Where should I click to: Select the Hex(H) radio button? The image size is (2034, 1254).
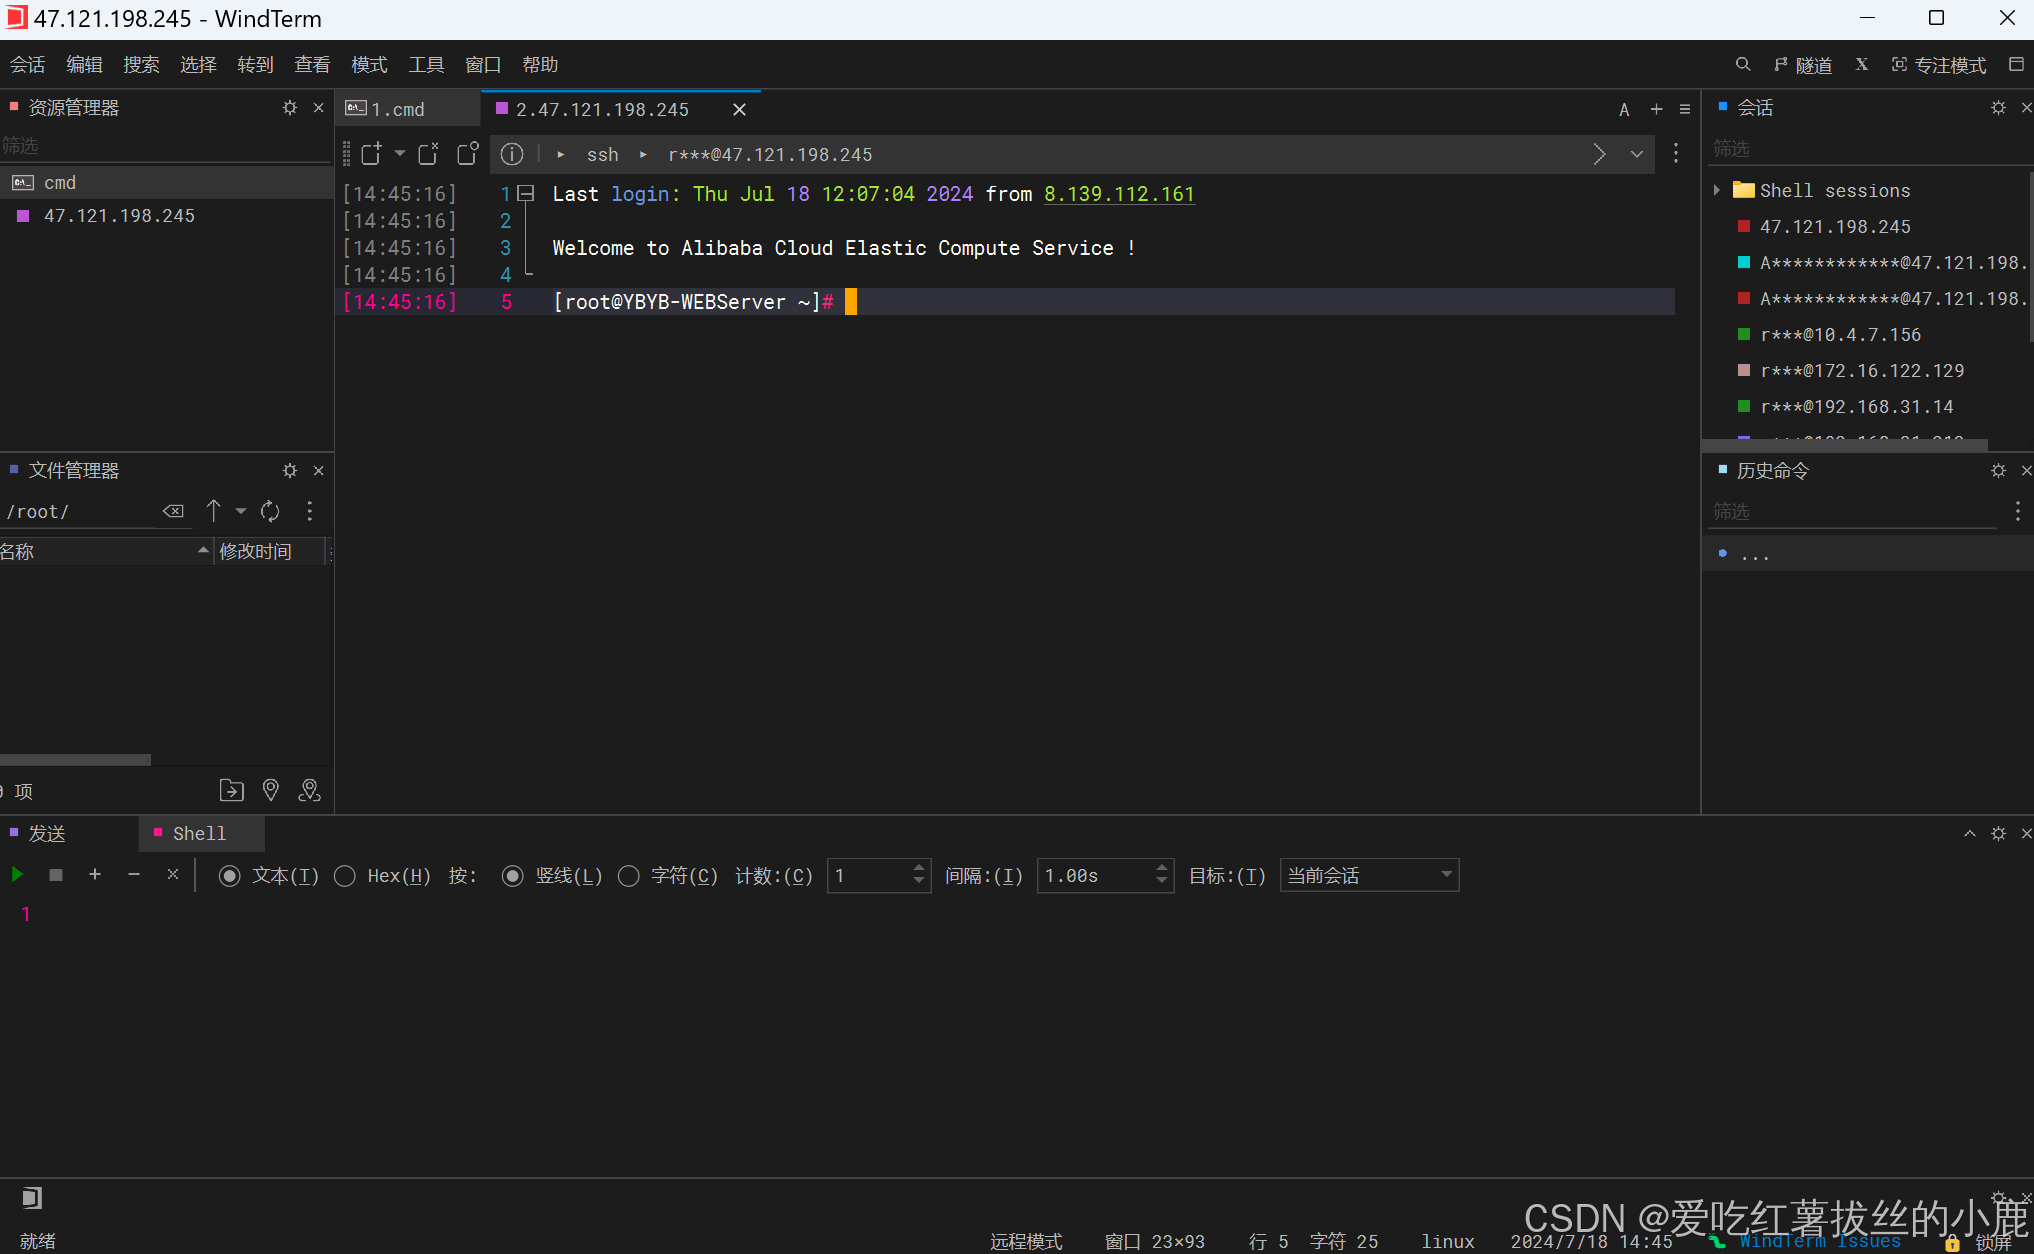click(345, 876)
